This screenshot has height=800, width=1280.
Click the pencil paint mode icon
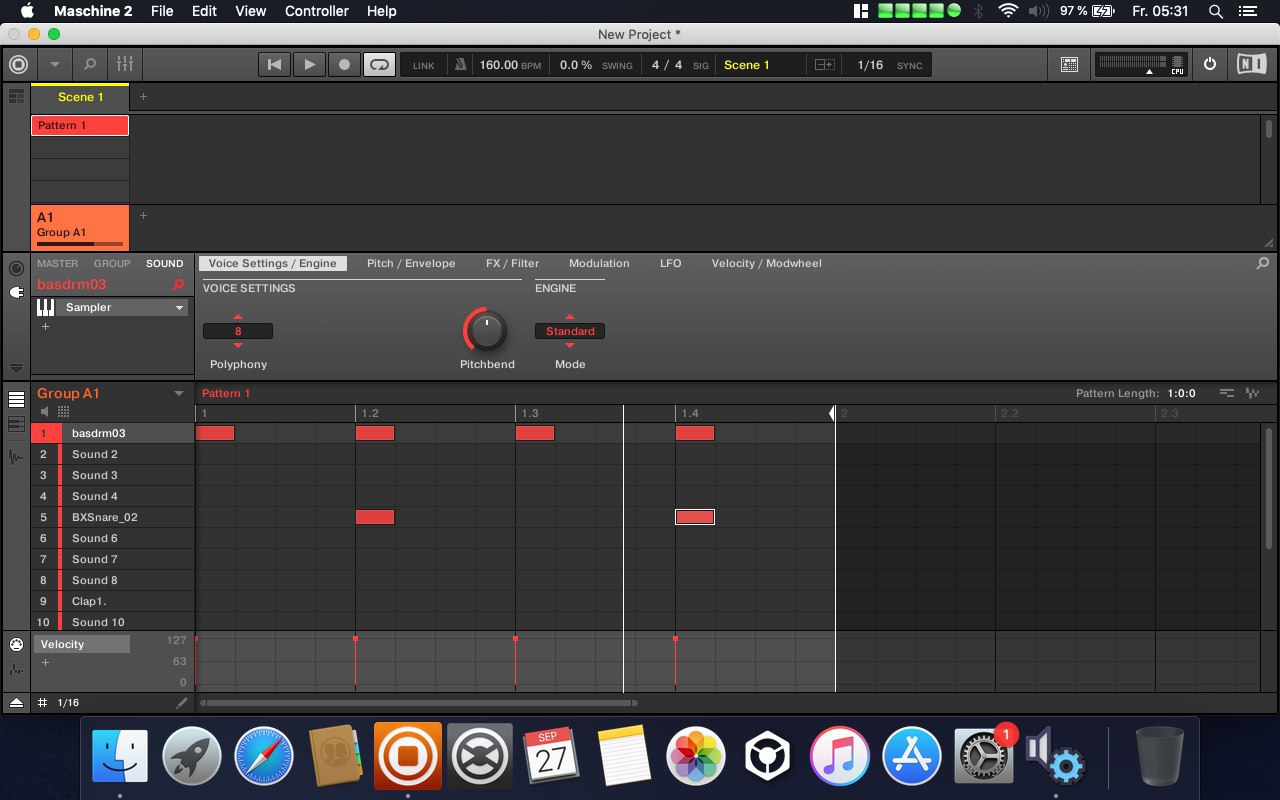click(181, 703)
